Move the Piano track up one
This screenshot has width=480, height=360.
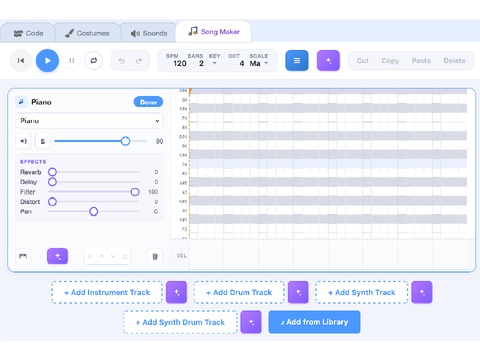[102, 256]
